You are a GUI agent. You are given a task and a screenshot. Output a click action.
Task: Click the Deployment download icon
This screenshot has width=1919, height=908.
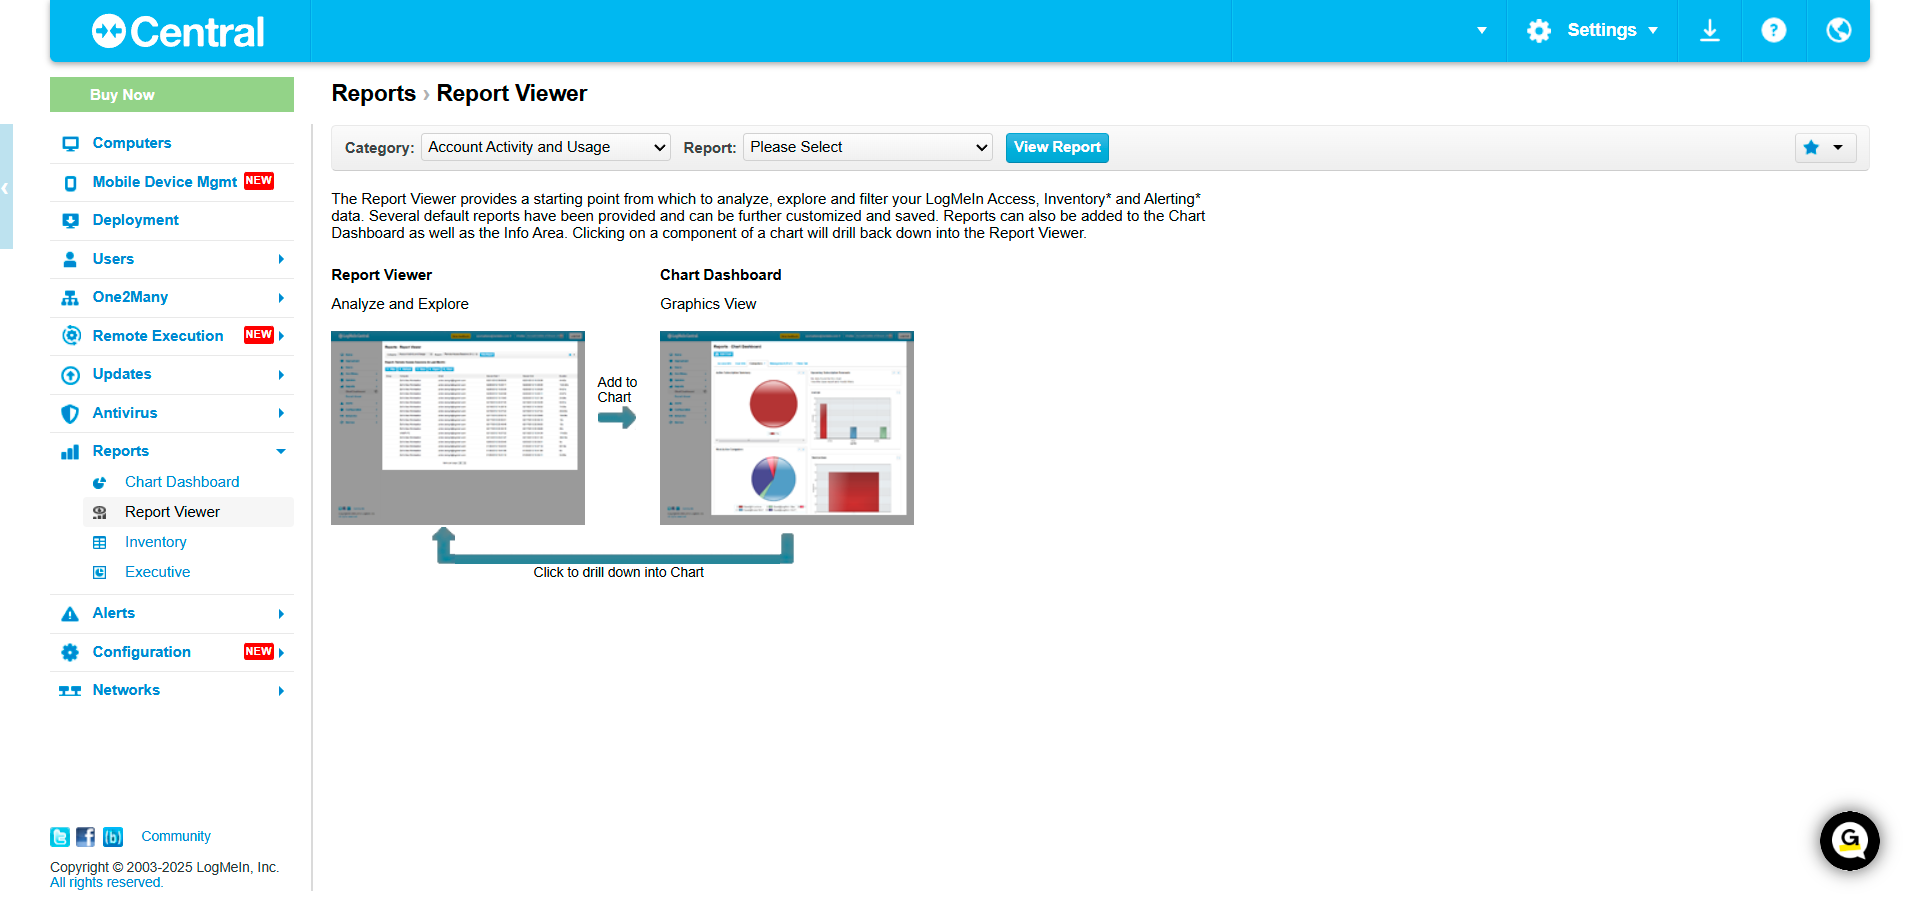70,221
